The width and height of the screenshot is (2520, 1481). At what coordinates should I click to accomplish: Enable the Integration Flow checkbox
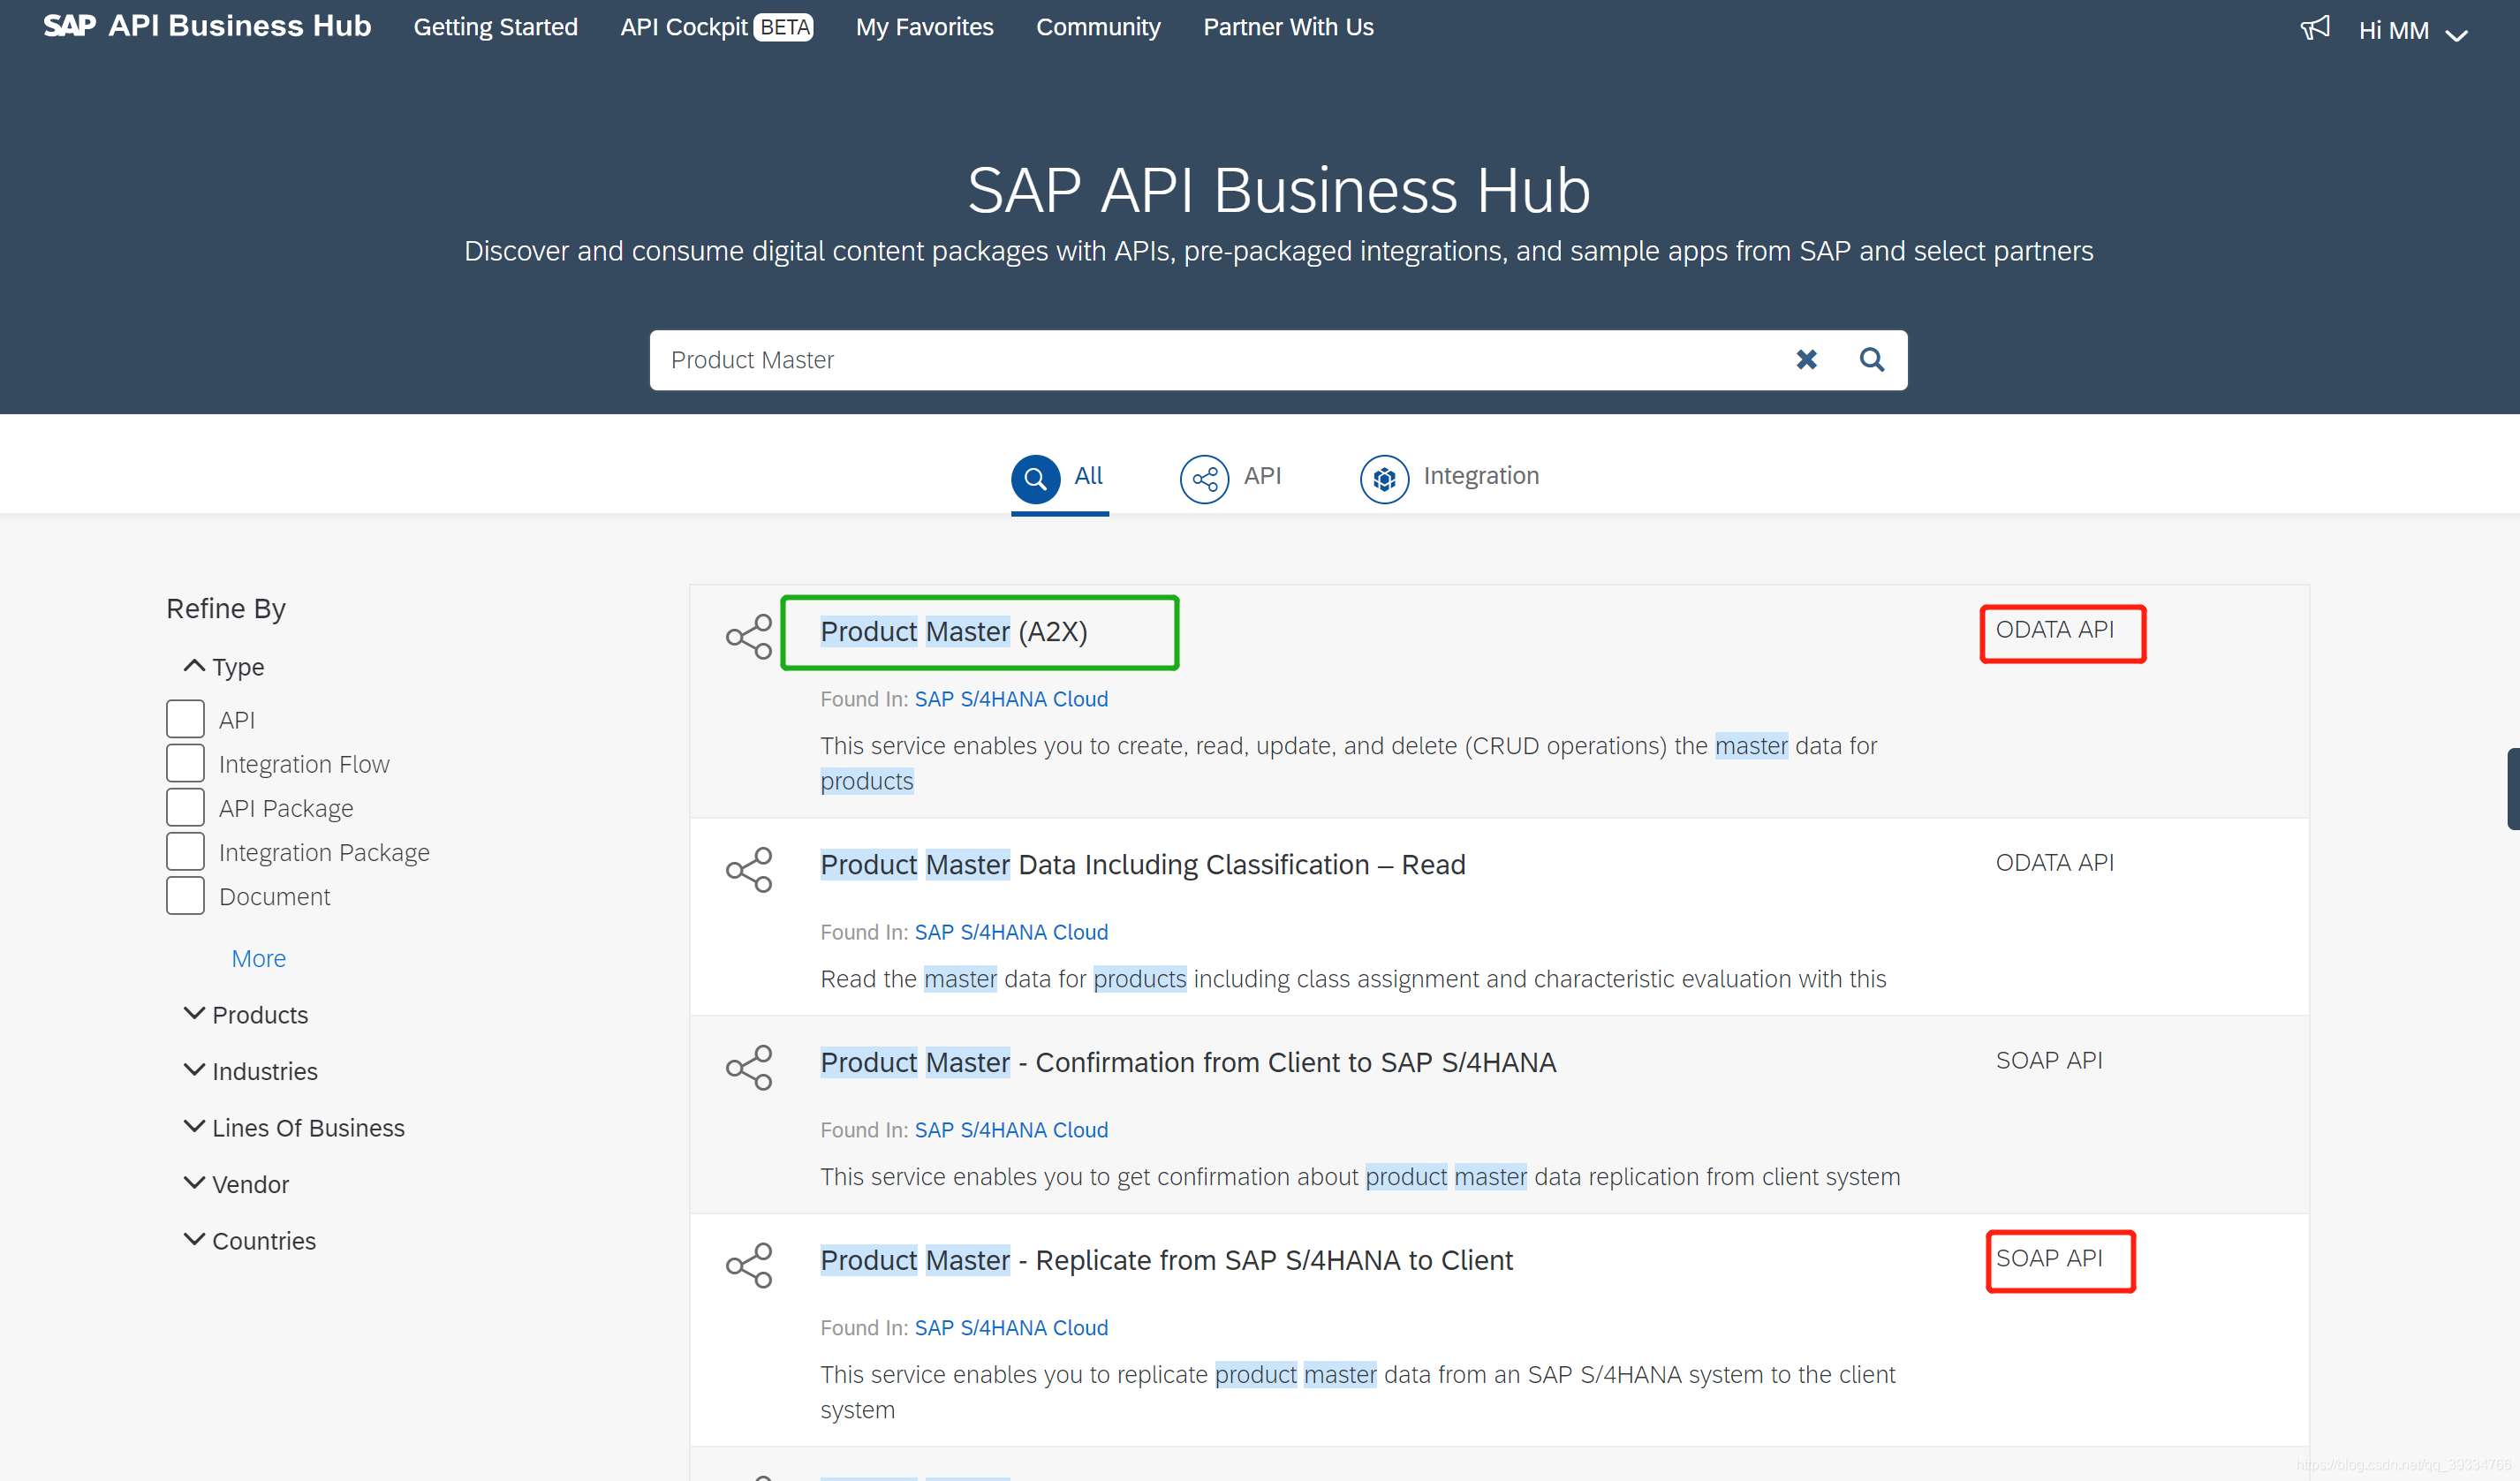[x=185, y=763]
